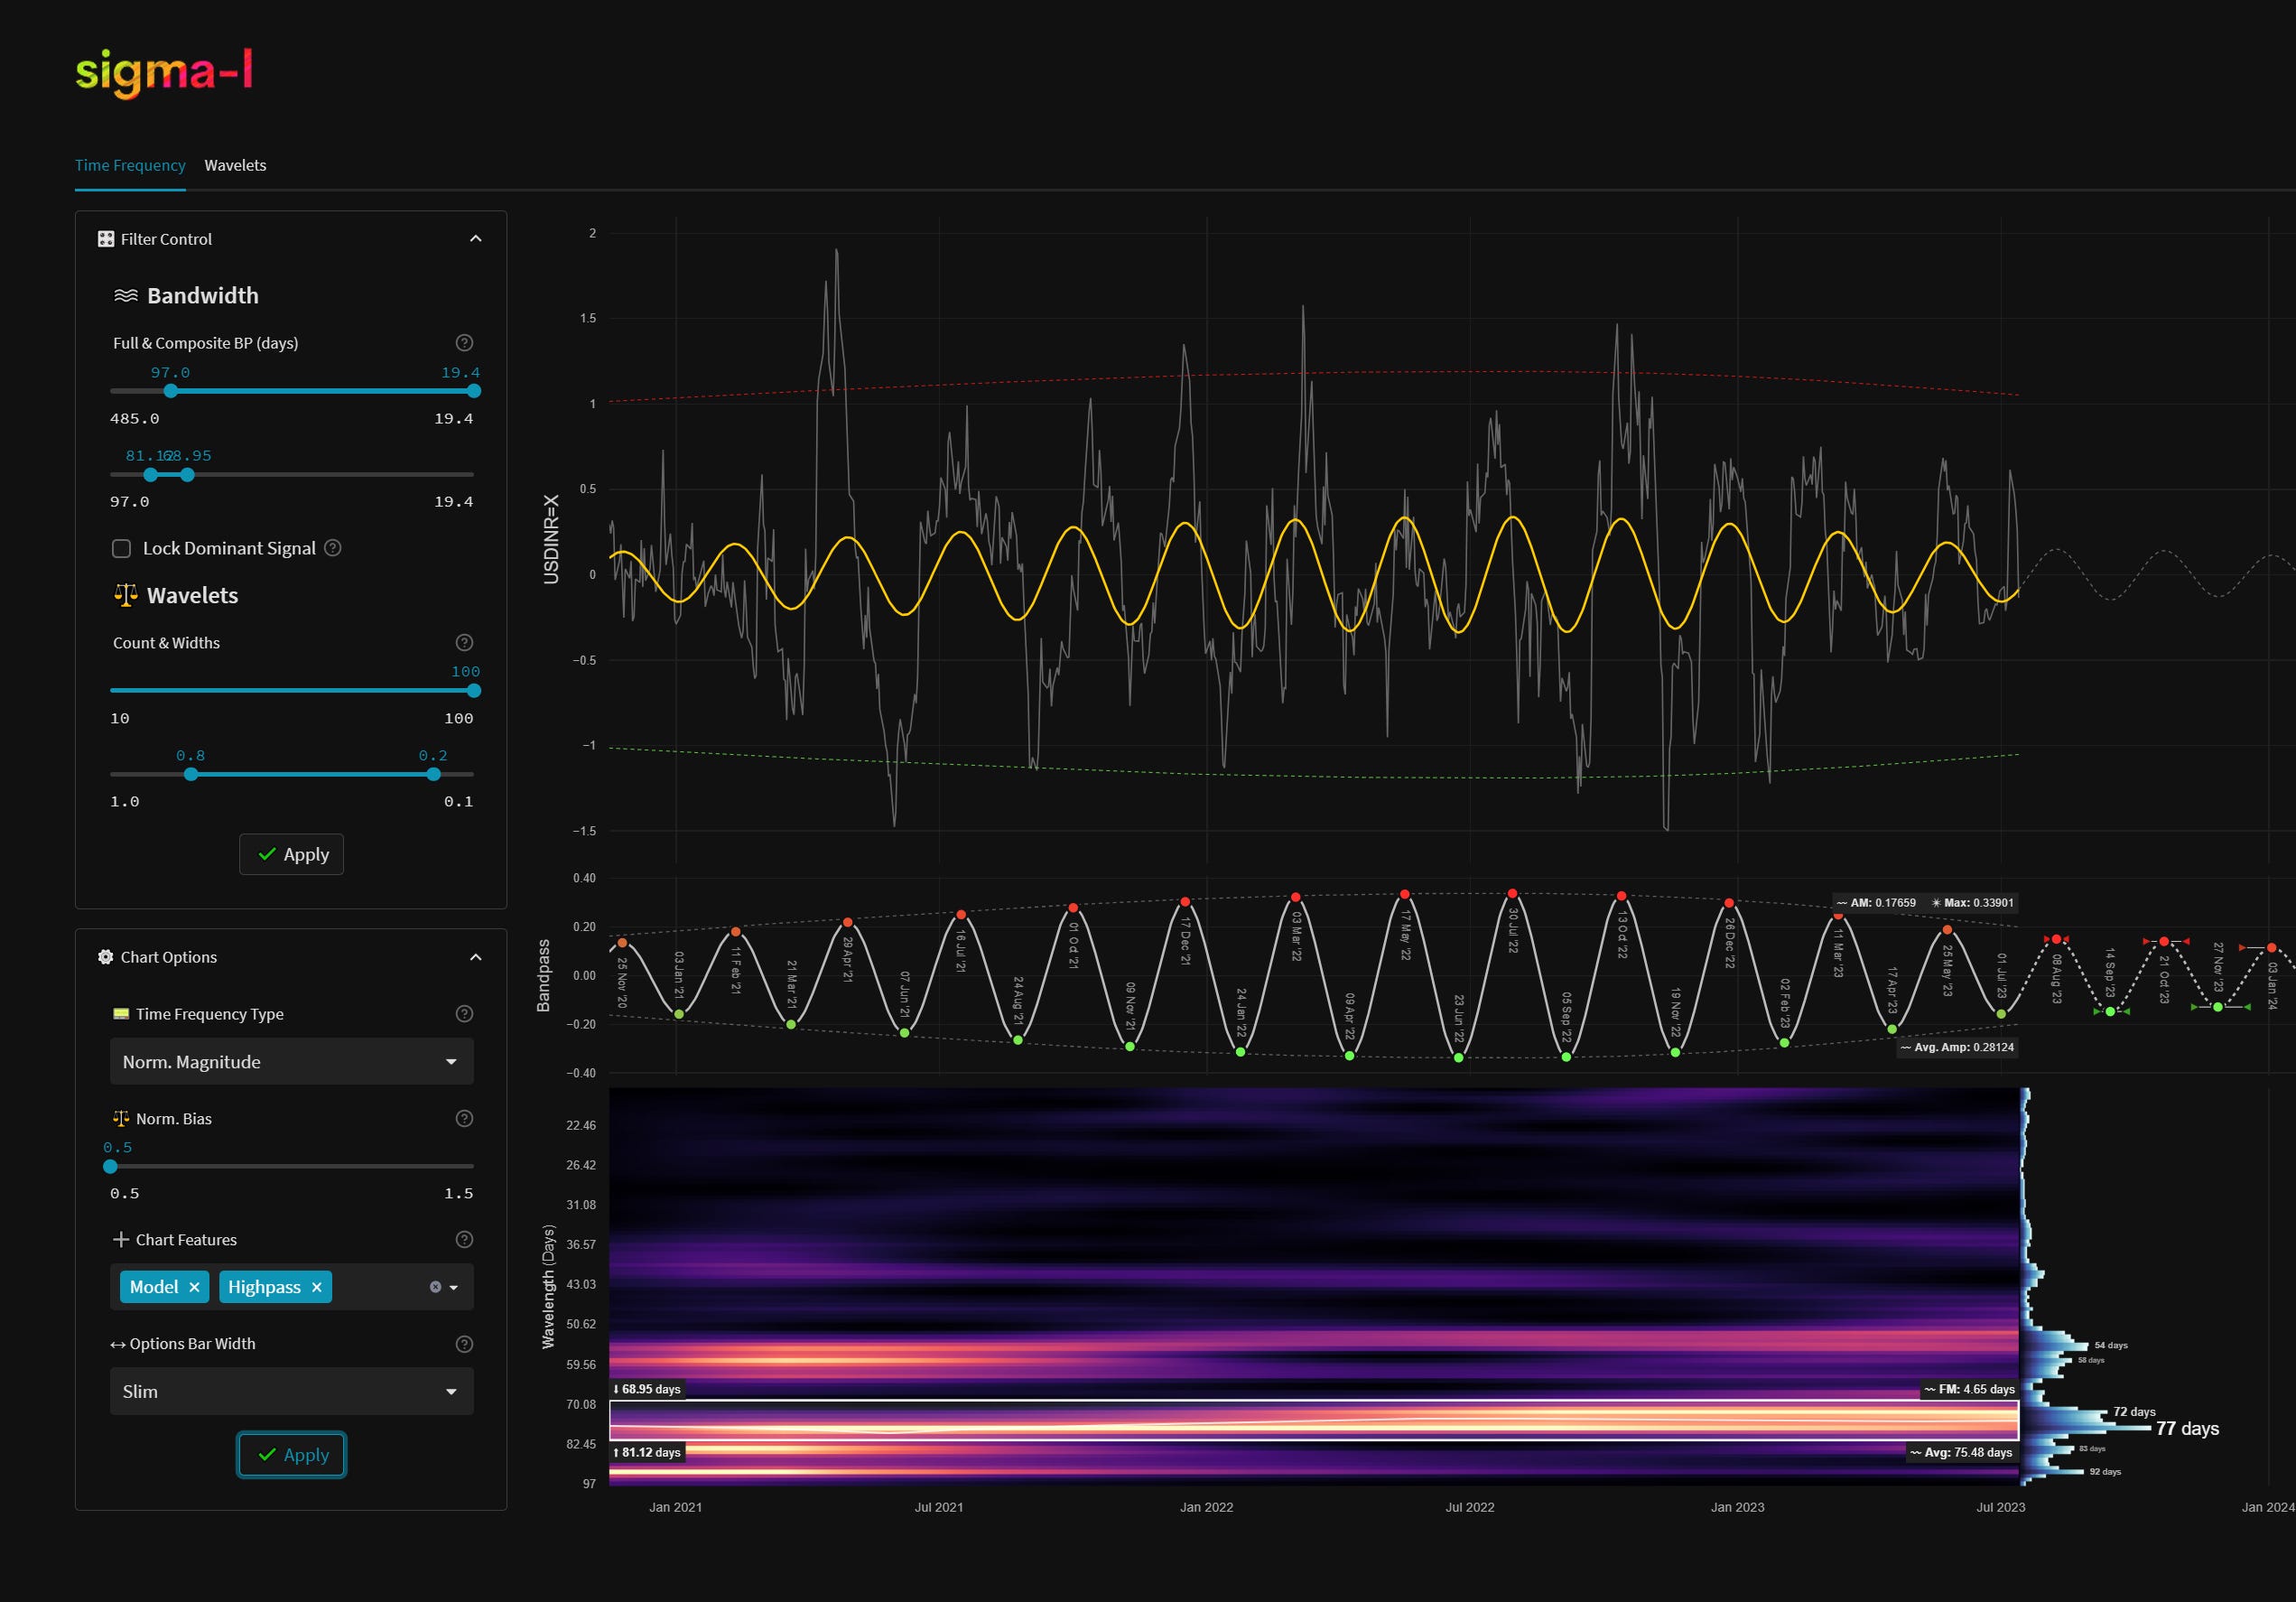Open the Slim options bar width dropdown
This screenshot has width=2296, height=1602.
[x=291, y=1392]
